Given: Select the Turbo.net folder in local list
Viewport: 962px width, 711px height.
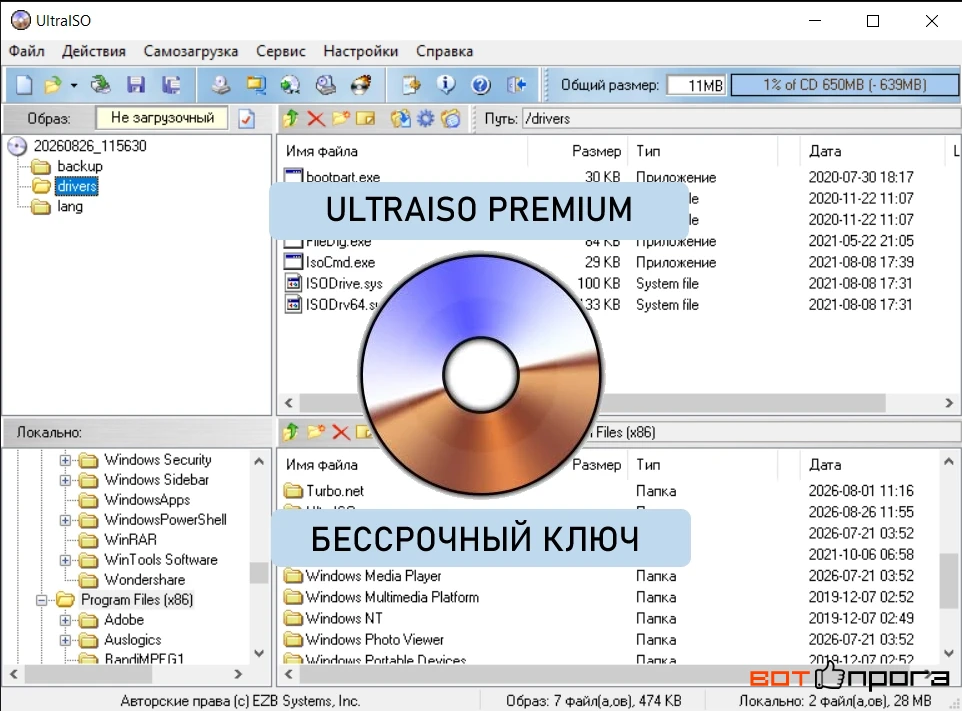Looking at the screenshot, I should [598, 491].
